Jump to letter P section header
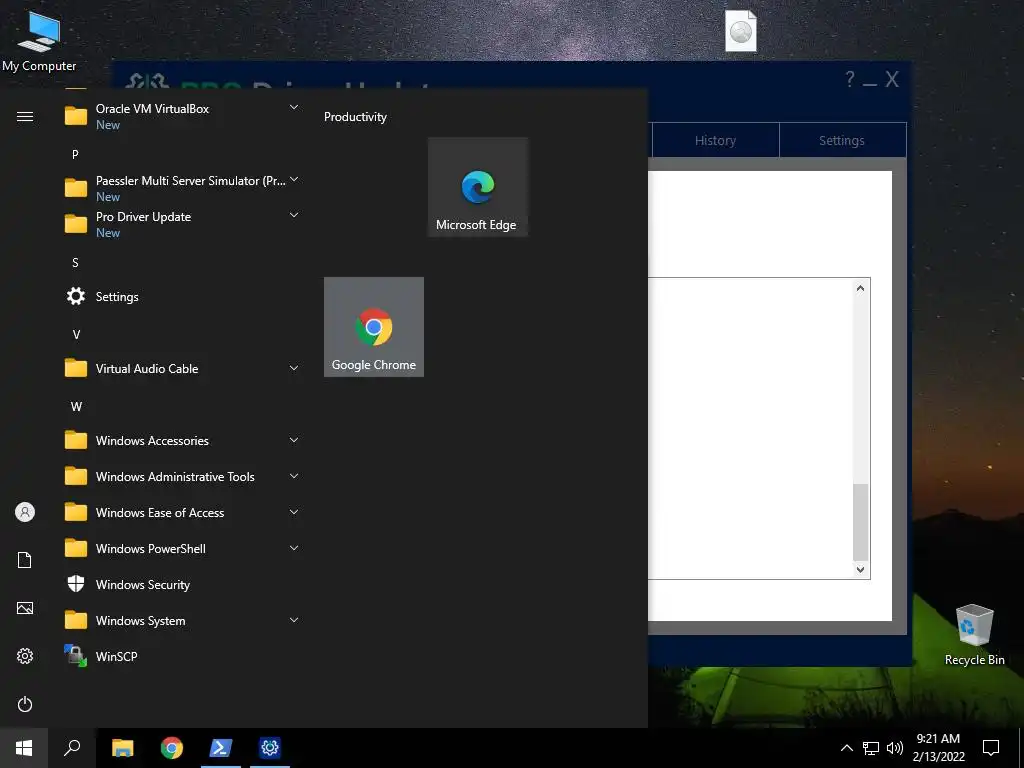Image resolution: width=1024 pixels, height=768 pixels. tap(75, 155)
